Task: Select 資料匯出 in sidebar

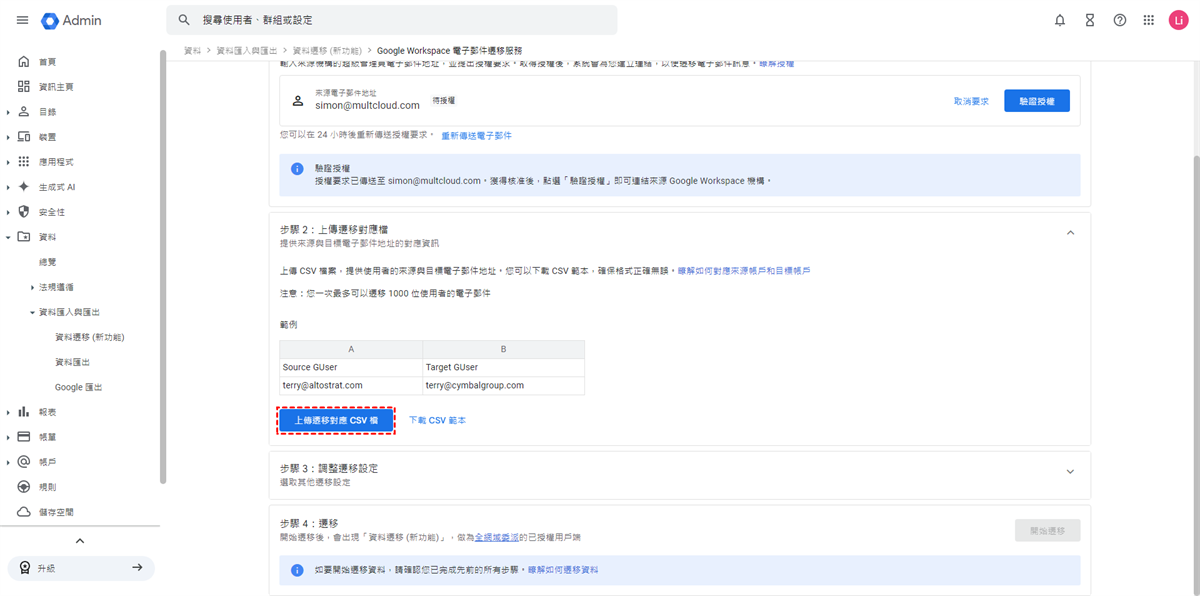Action: [72, 361]
